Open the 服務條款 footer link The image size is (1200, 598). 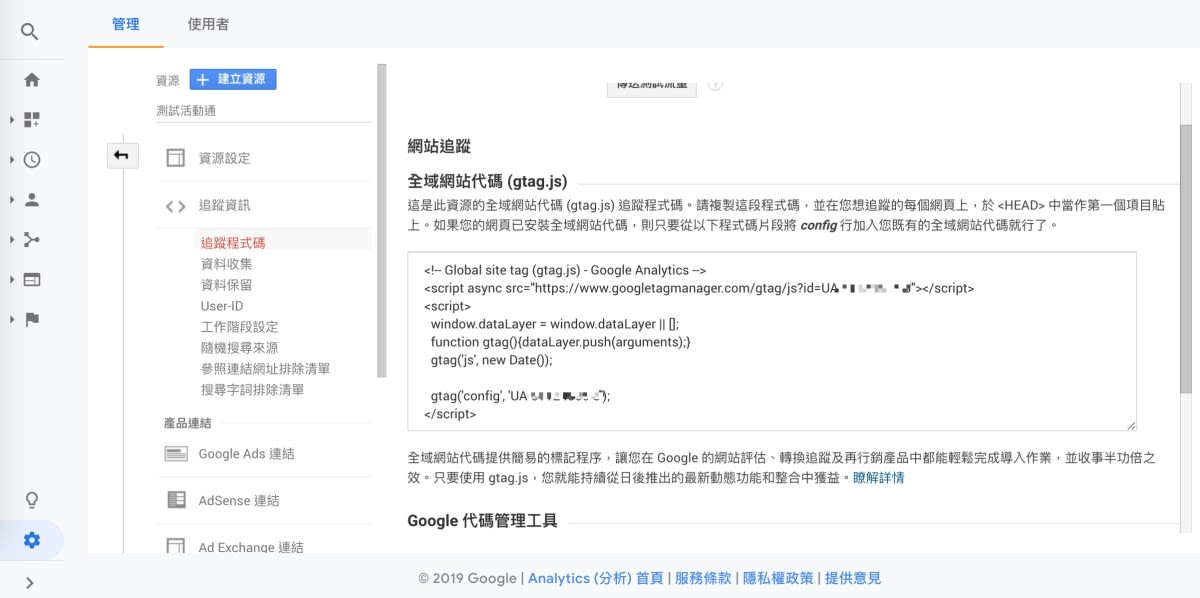(x=703, y=578)
